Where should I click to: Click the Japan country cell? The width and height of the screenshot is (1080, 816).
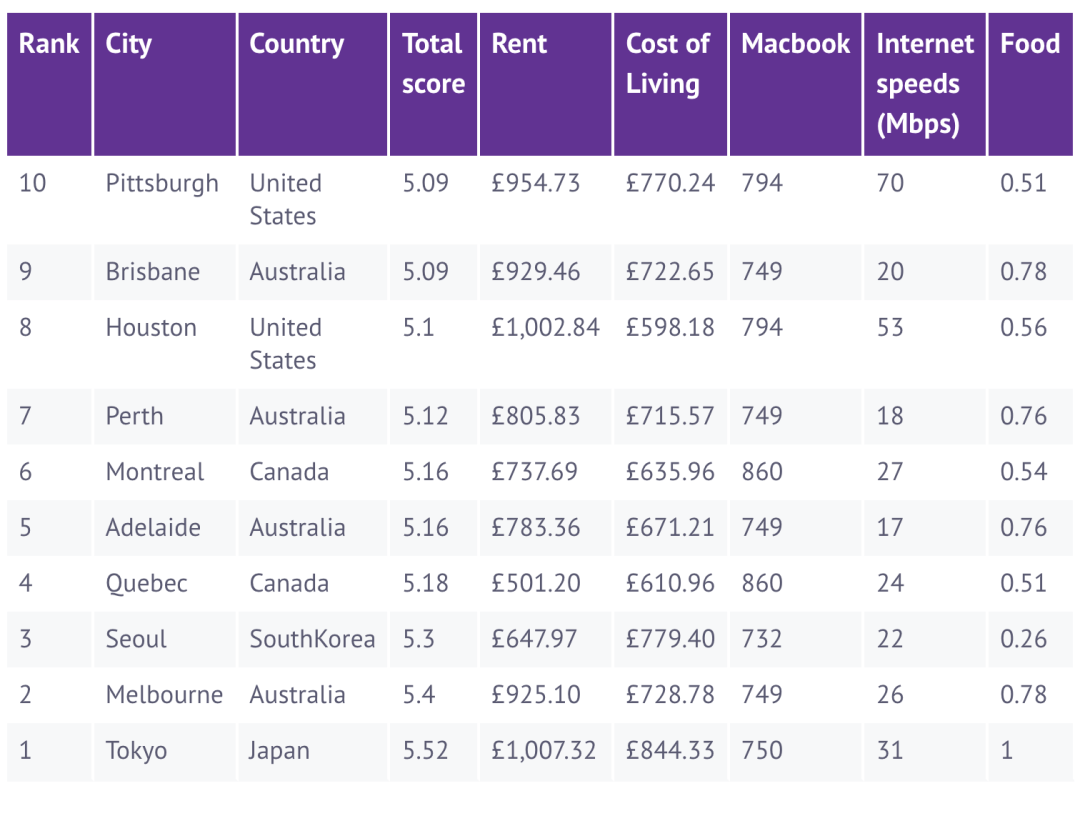click(280, 751)
